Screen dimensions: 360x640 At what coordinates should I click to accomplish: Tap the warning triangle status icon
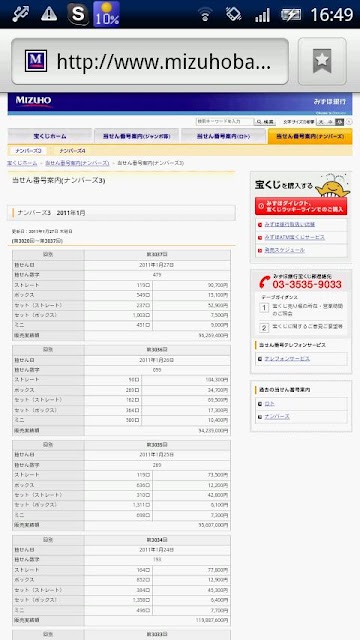pos(49,14)
